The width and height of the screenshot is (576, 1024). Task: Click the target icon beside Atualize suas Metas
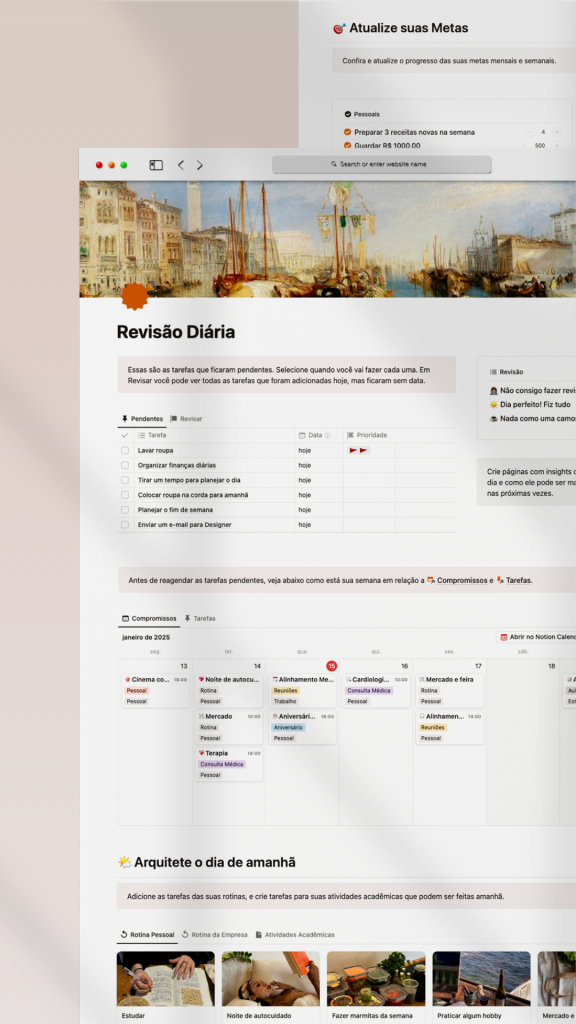[x=339, y=28]
